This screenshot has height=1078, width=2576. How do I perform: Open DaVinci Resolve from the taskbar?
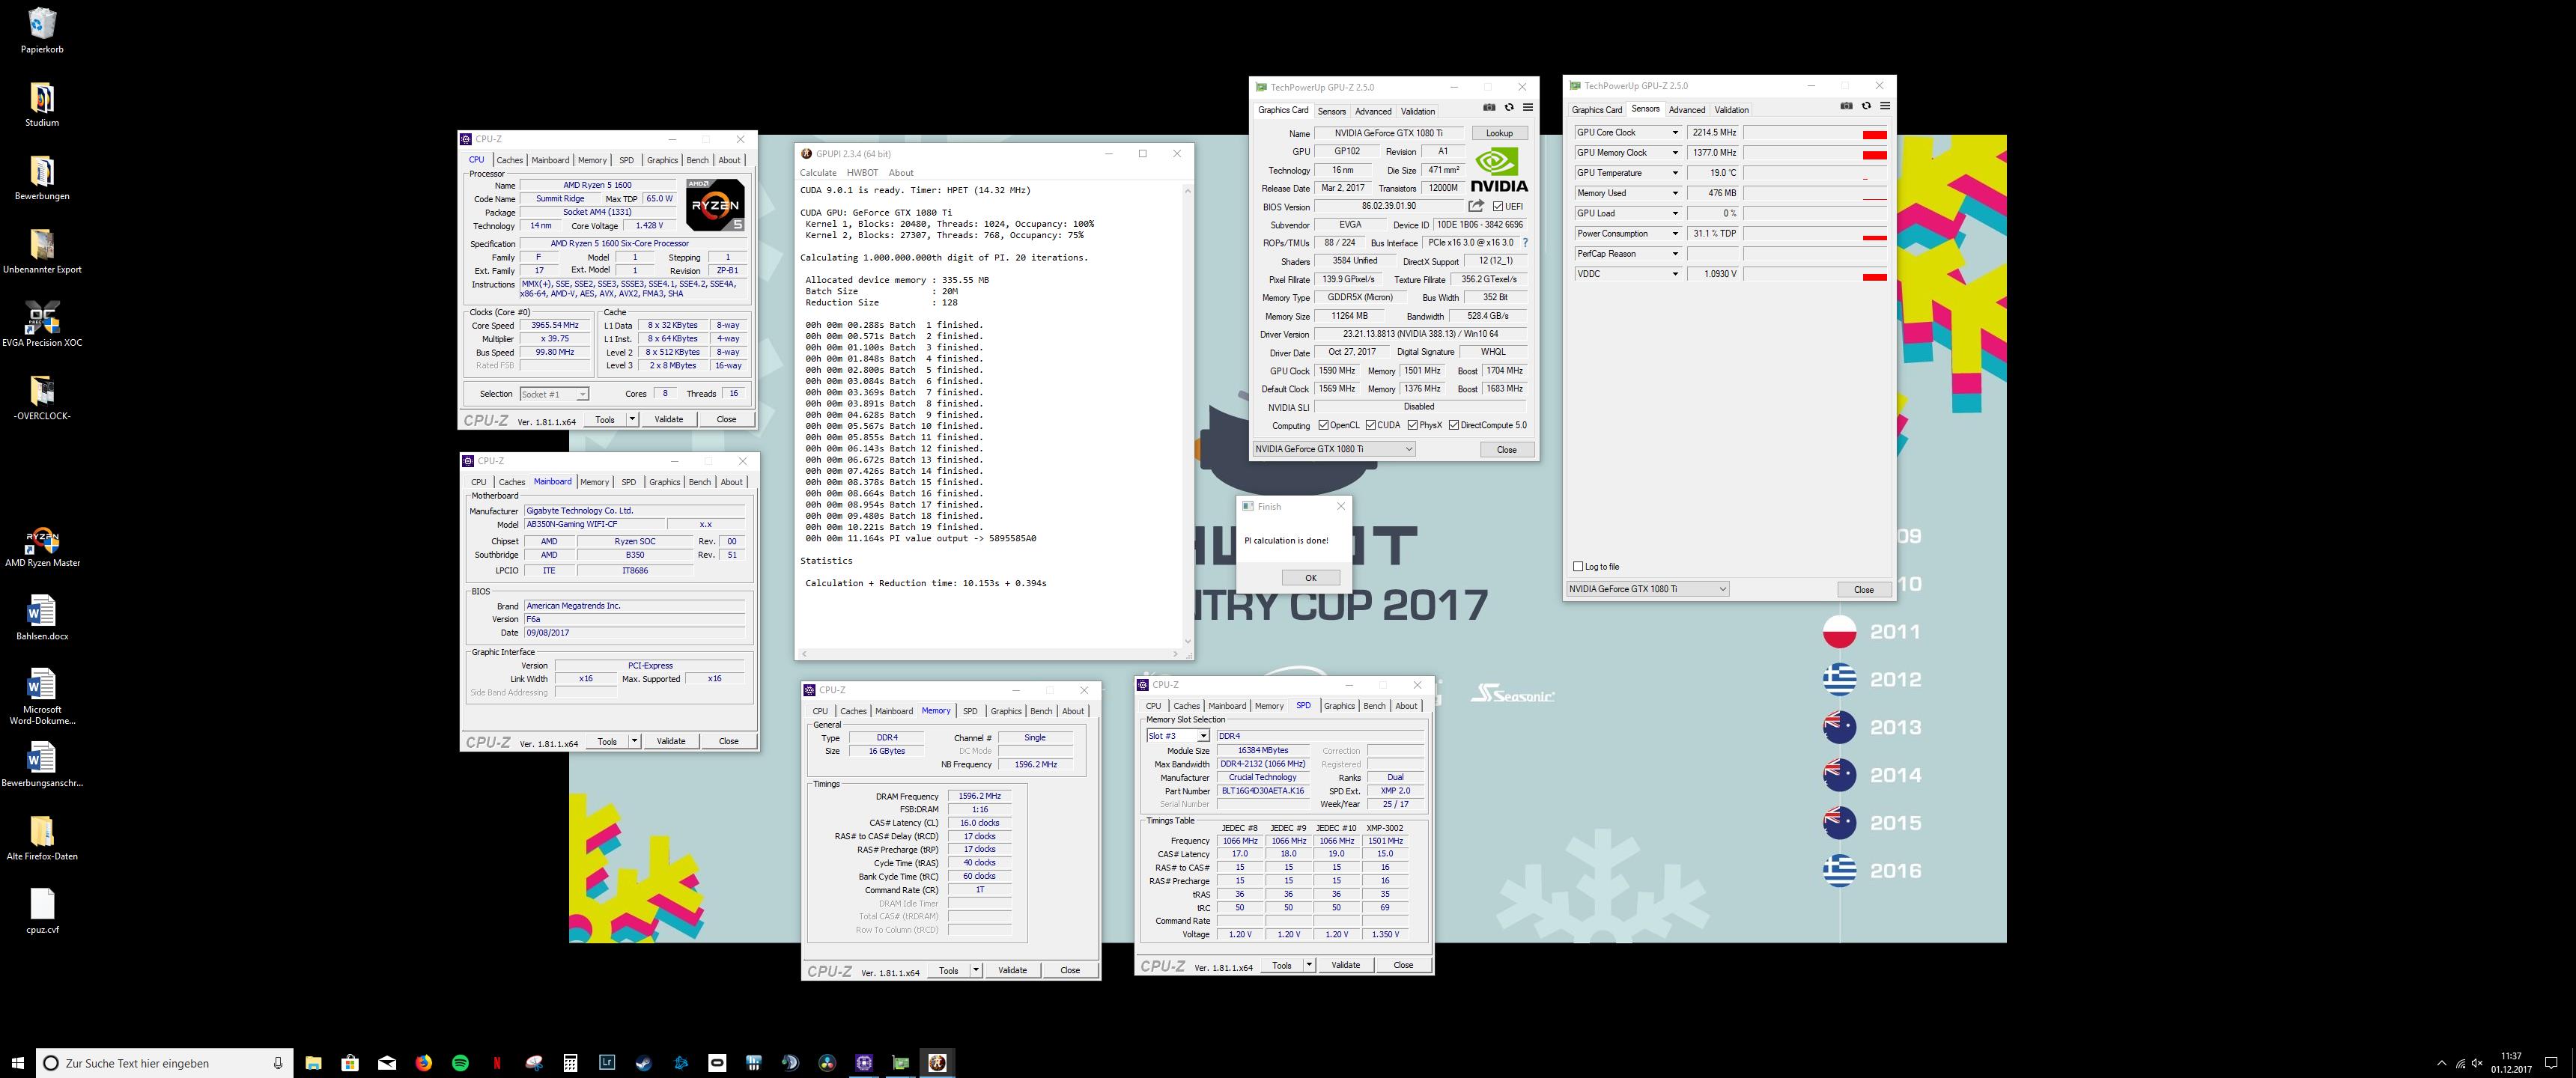[x=827, y=1063]
